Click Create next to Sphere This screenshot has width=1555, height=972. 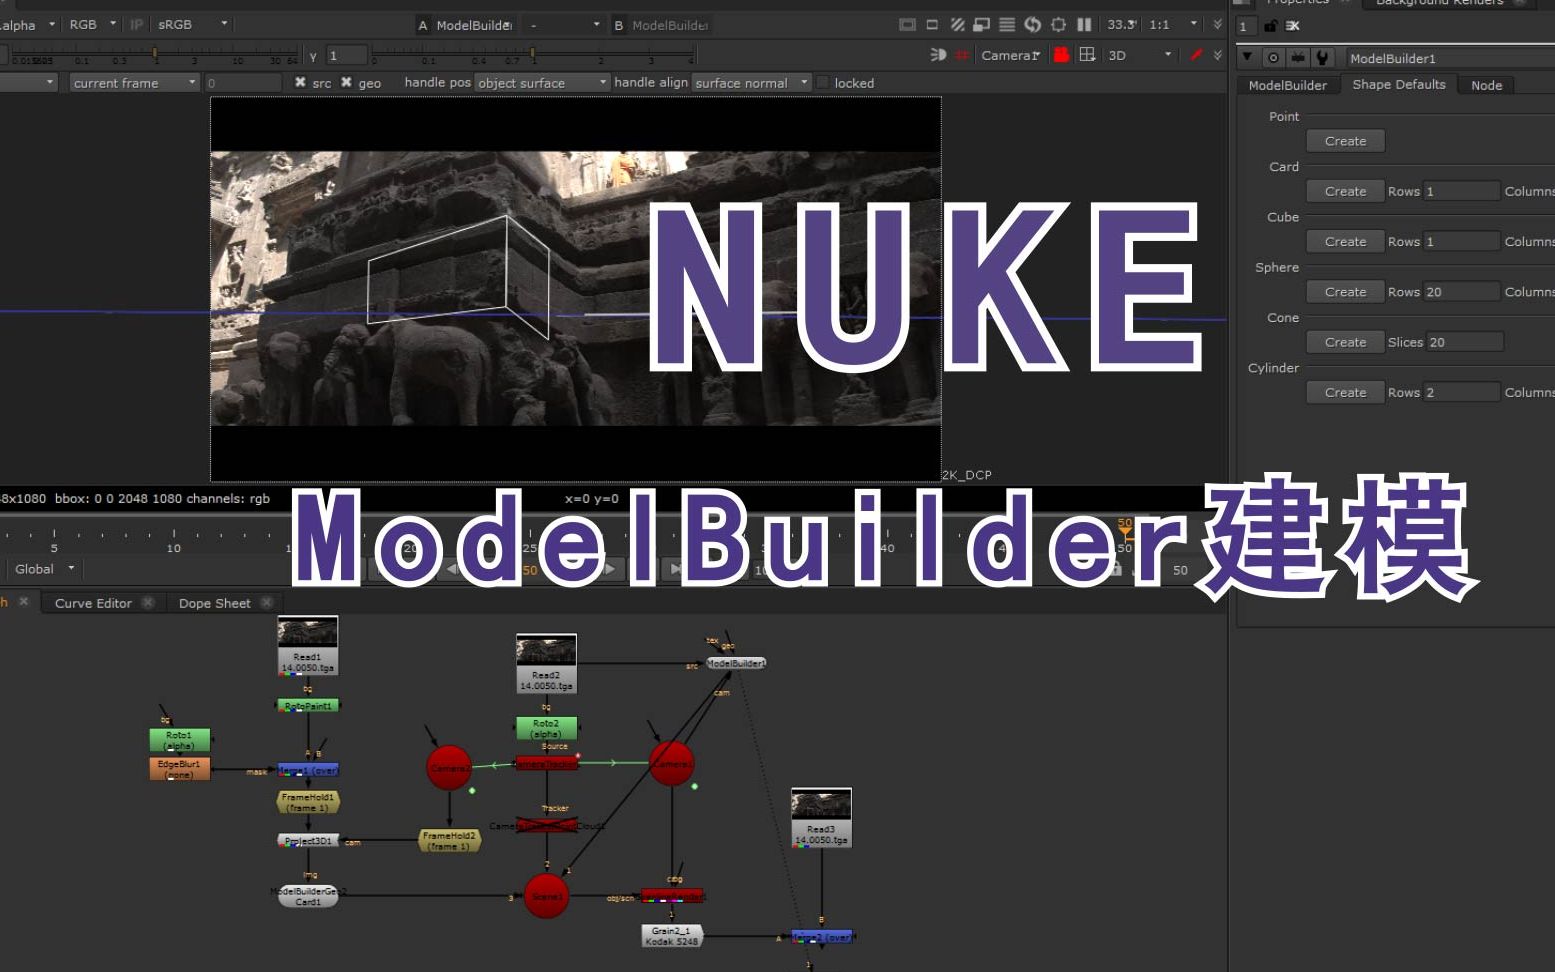point(1344,291)
